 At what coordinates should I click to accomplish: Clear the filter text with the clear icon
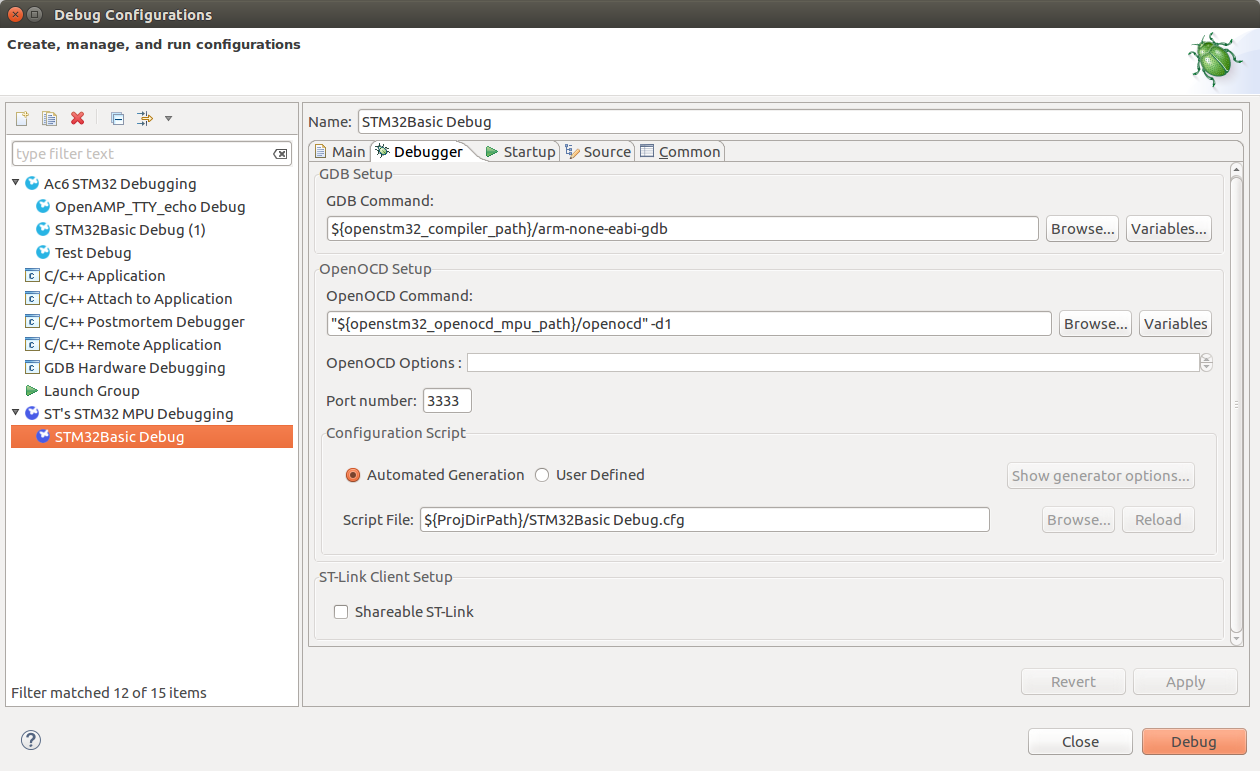point(280,154)
